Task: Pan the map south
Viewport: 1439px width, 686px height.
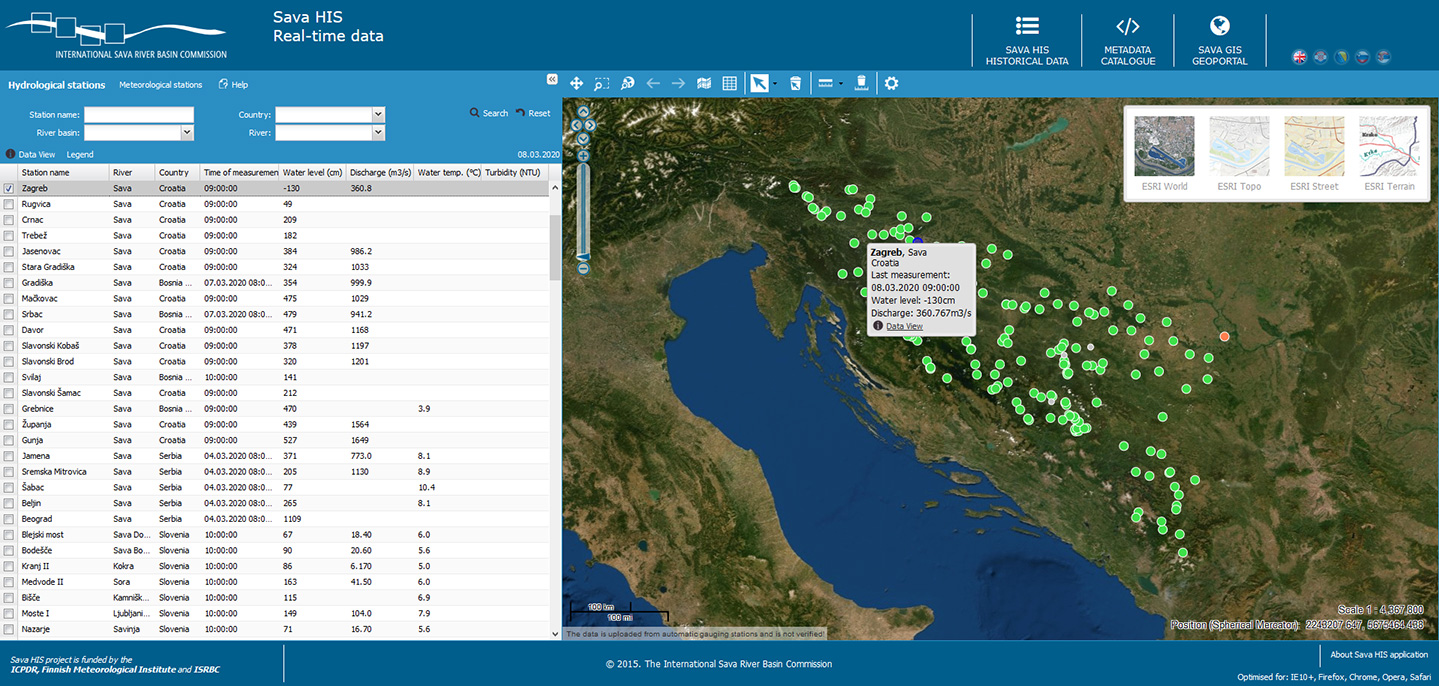Action: point(583,138)
